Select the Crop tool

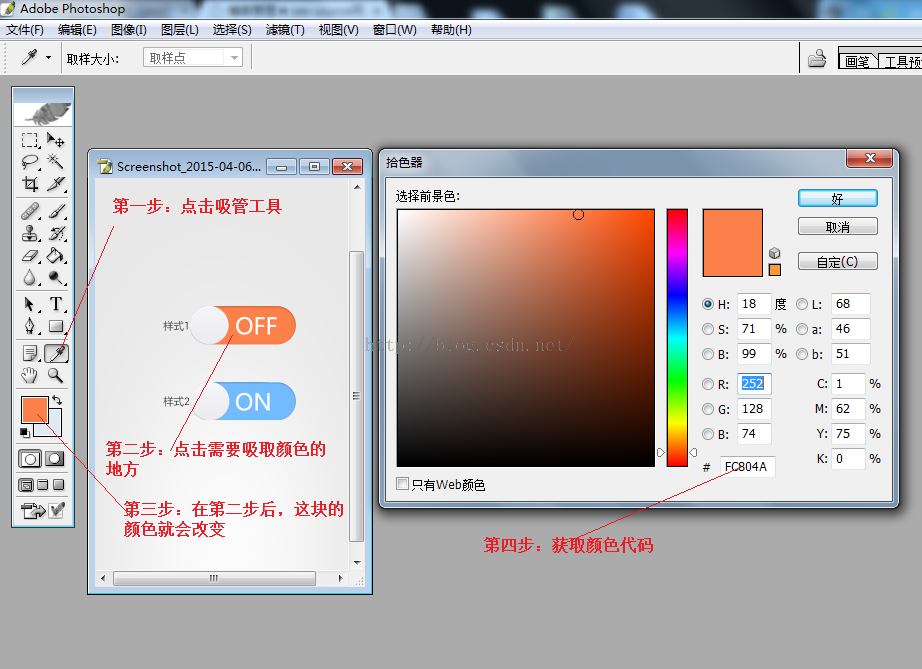(30, 184)
